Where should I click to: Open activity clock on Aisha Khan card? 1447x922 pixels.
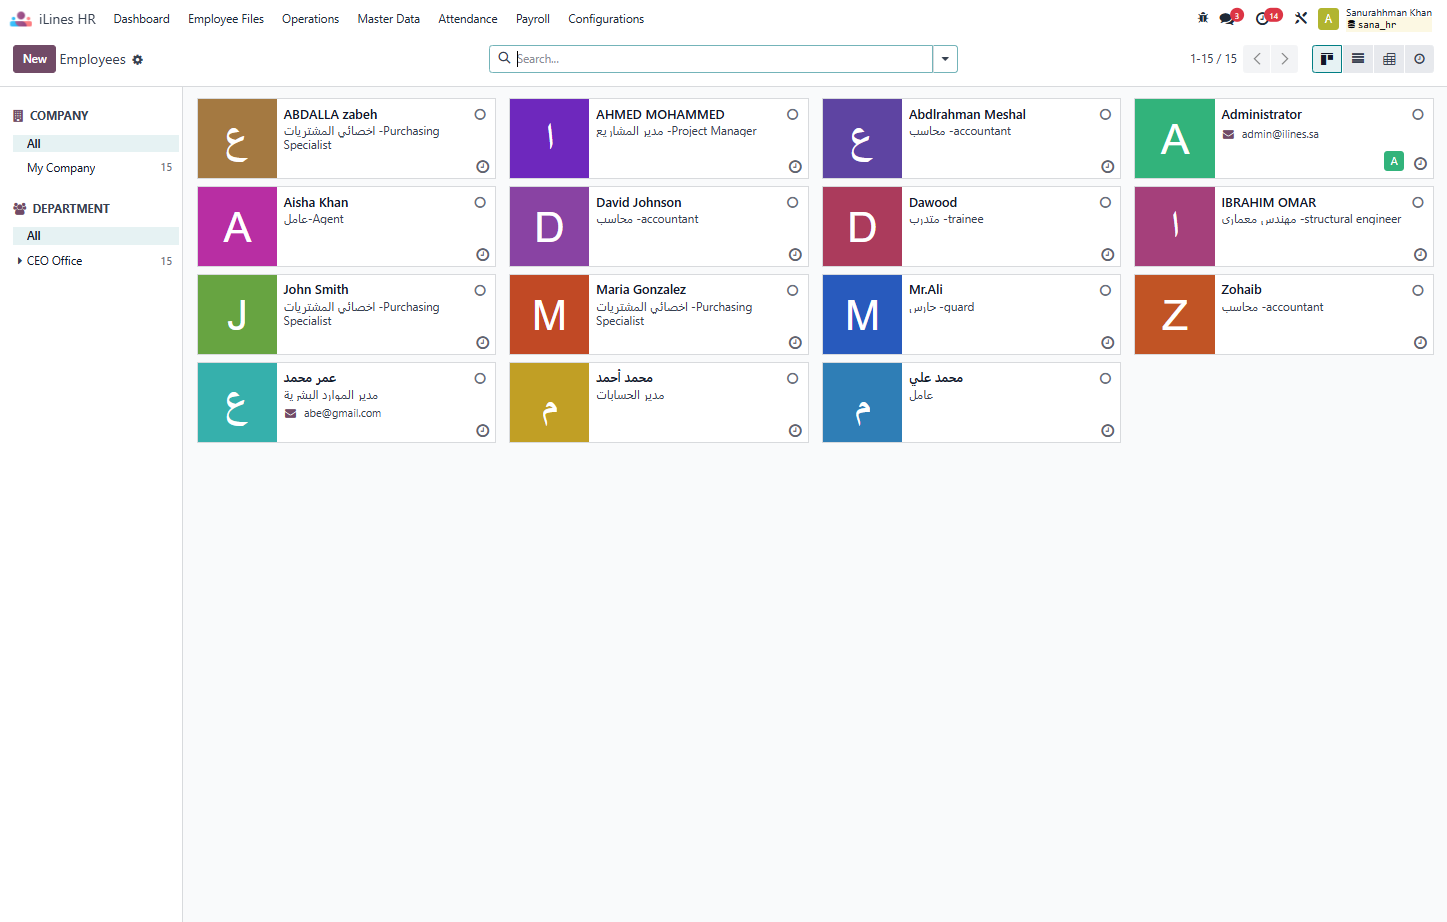click(x=483, y=255)
